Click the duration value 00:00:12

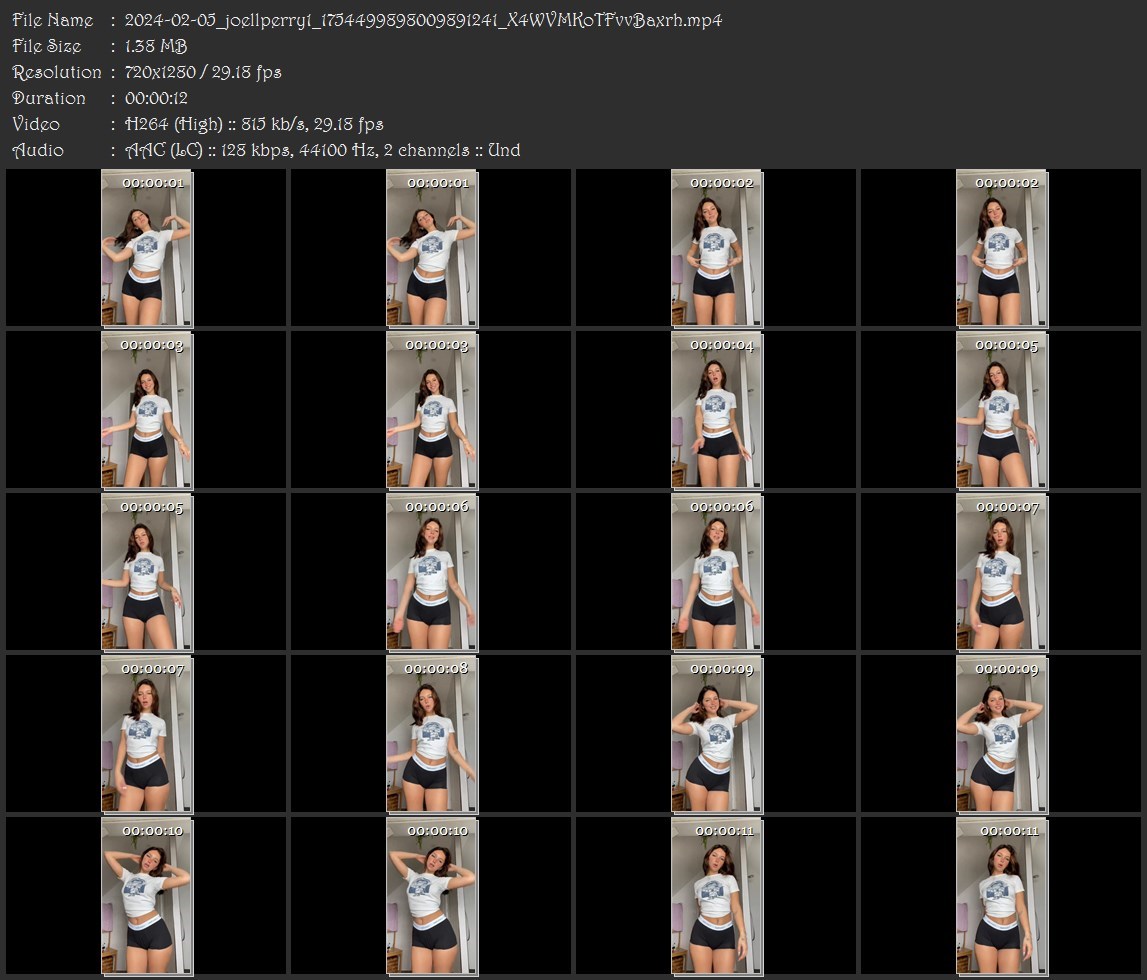[x=156, y=98]
